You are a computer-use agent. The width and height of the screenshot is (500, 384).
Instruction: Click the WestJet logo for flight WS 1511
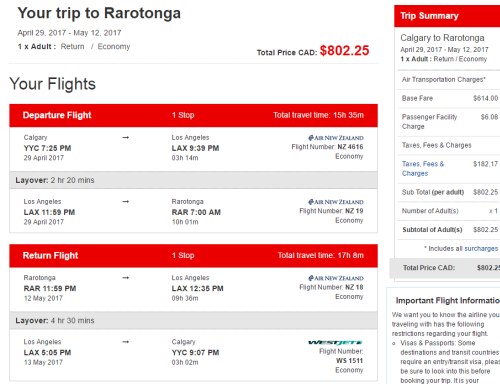[x=335, y=342]
